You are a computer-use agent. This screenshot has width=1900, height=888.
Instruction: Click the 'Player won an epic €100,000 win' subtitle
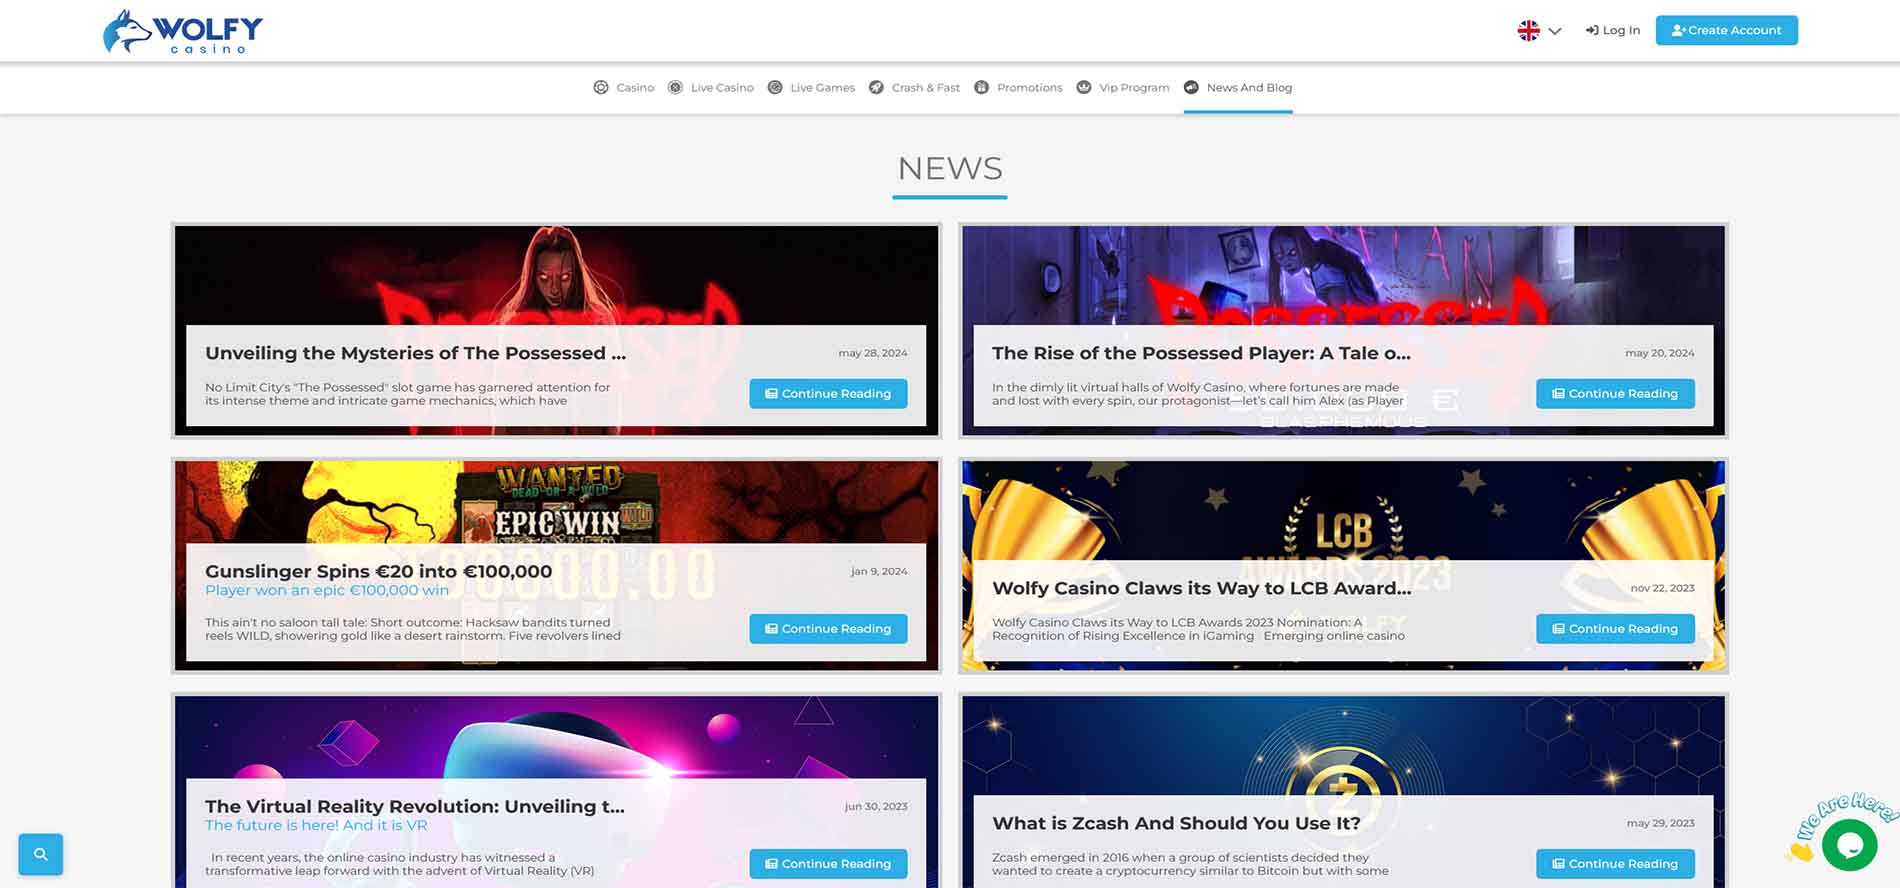coord(327,590)
